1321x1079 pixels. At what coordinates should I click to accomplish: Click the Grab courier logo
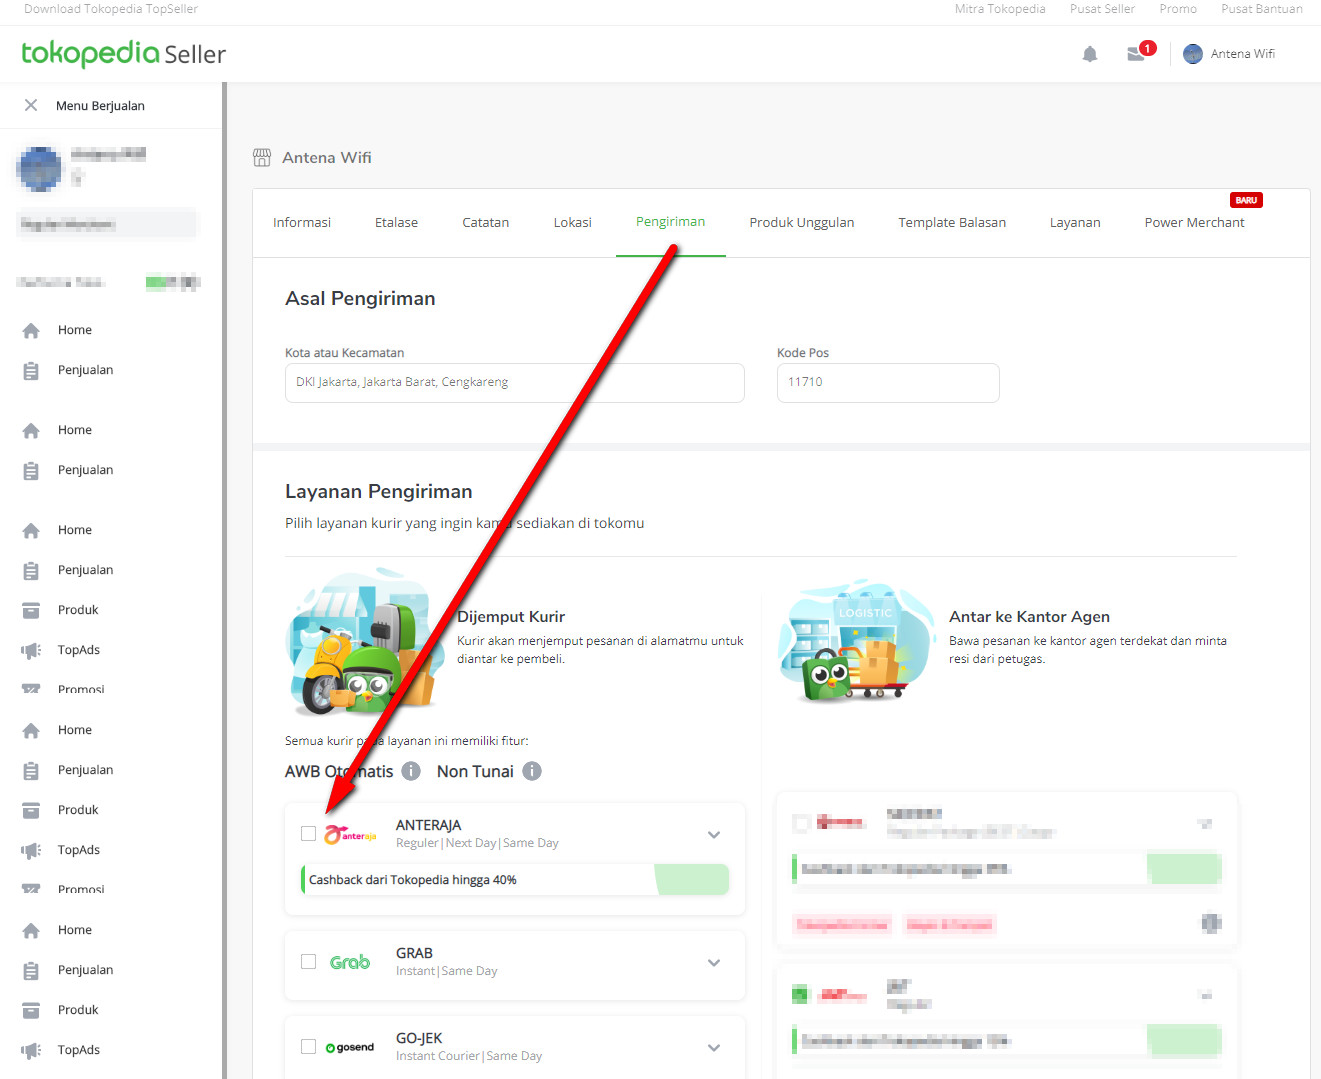tap(350, 962)
